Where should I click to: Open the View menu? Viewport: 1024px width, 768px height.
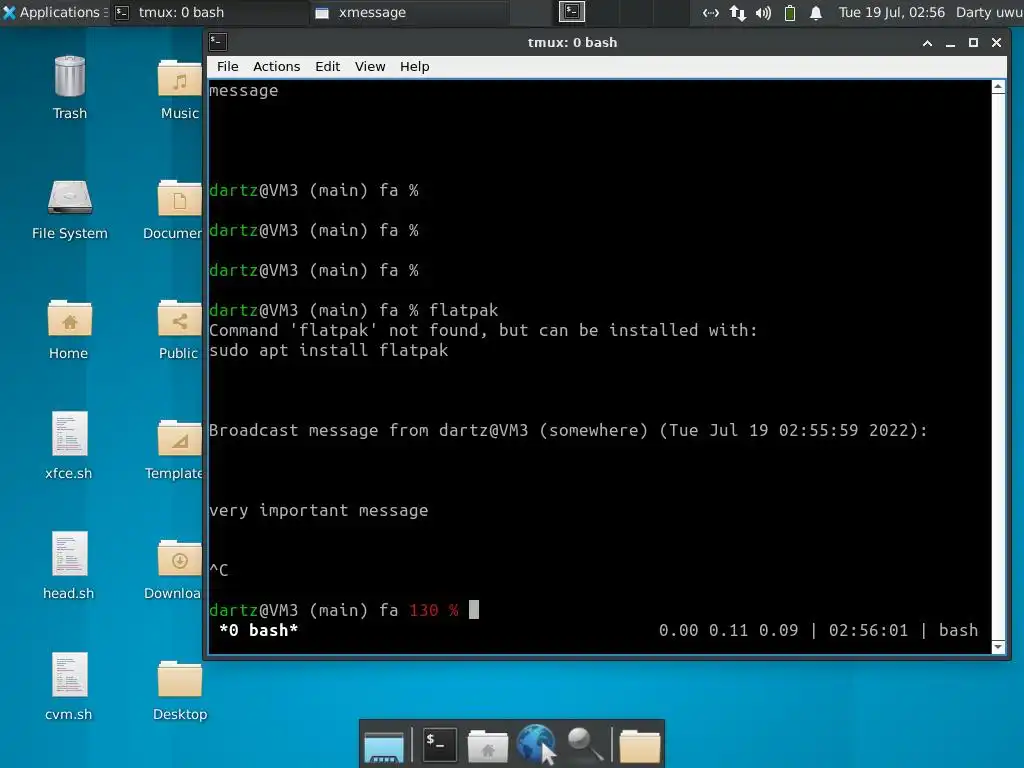pyautogui.click(x=370, y=67)
